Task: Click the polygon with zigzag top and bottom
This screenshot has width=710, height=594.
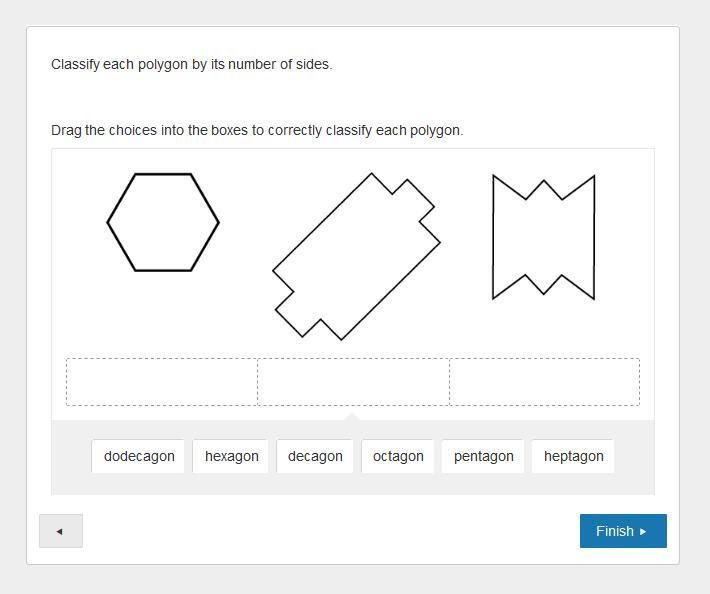Action: click(x=543, y=238)
